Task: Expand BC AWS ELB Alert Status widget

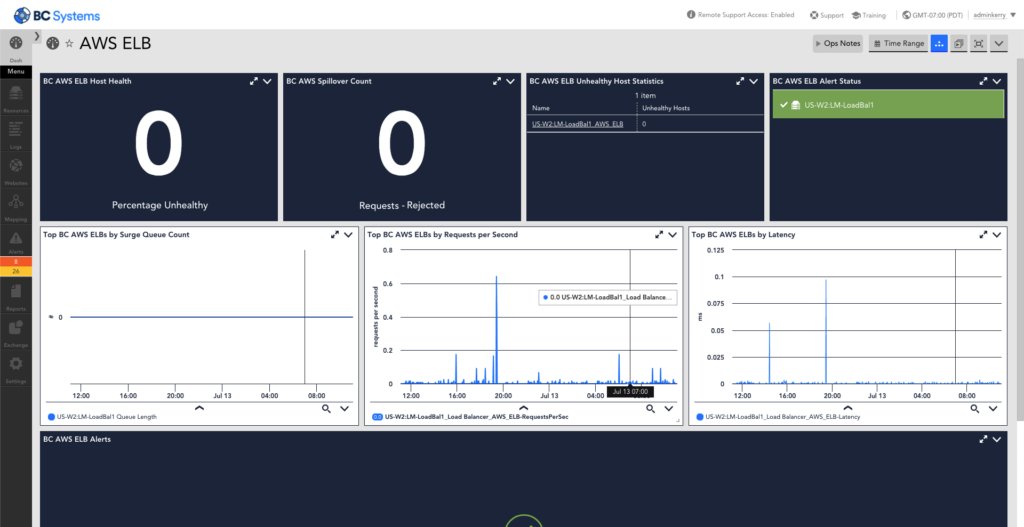Action: click(983, 81)
